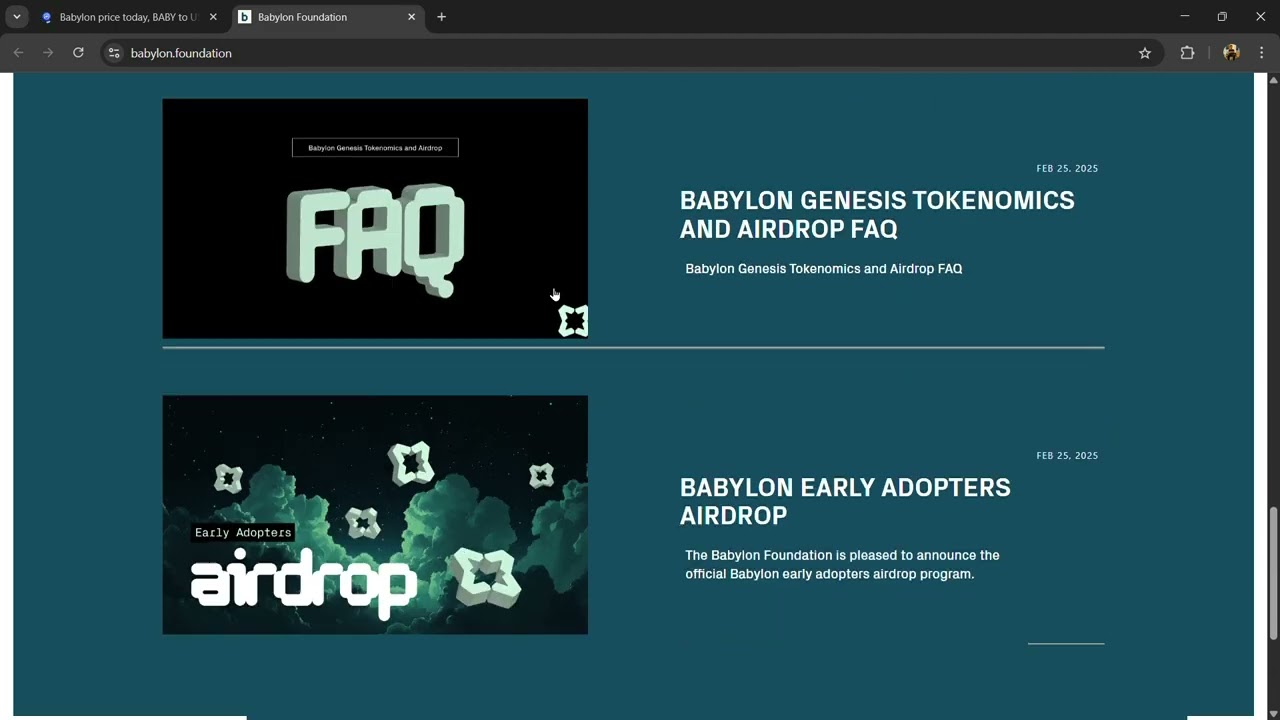The image size is (1280, 720).
Task: Click the vertical scrollbar thumb
Action: click(1273, 573)
